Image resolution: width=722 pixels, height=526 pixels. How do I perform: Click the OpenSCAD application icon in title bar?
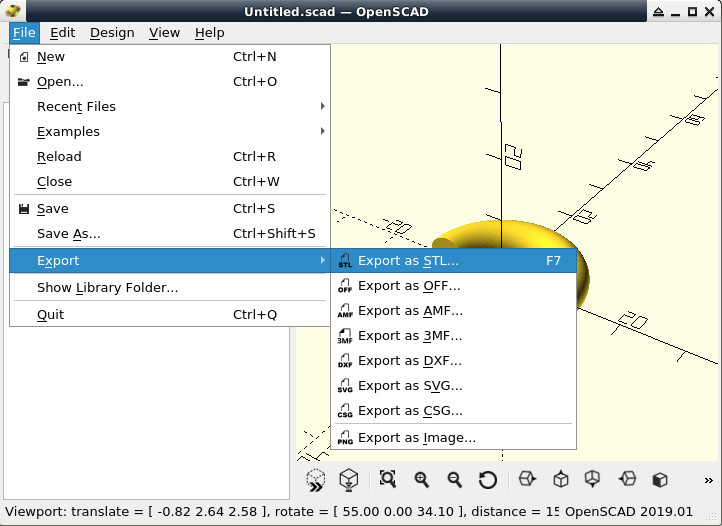[13, 11]
